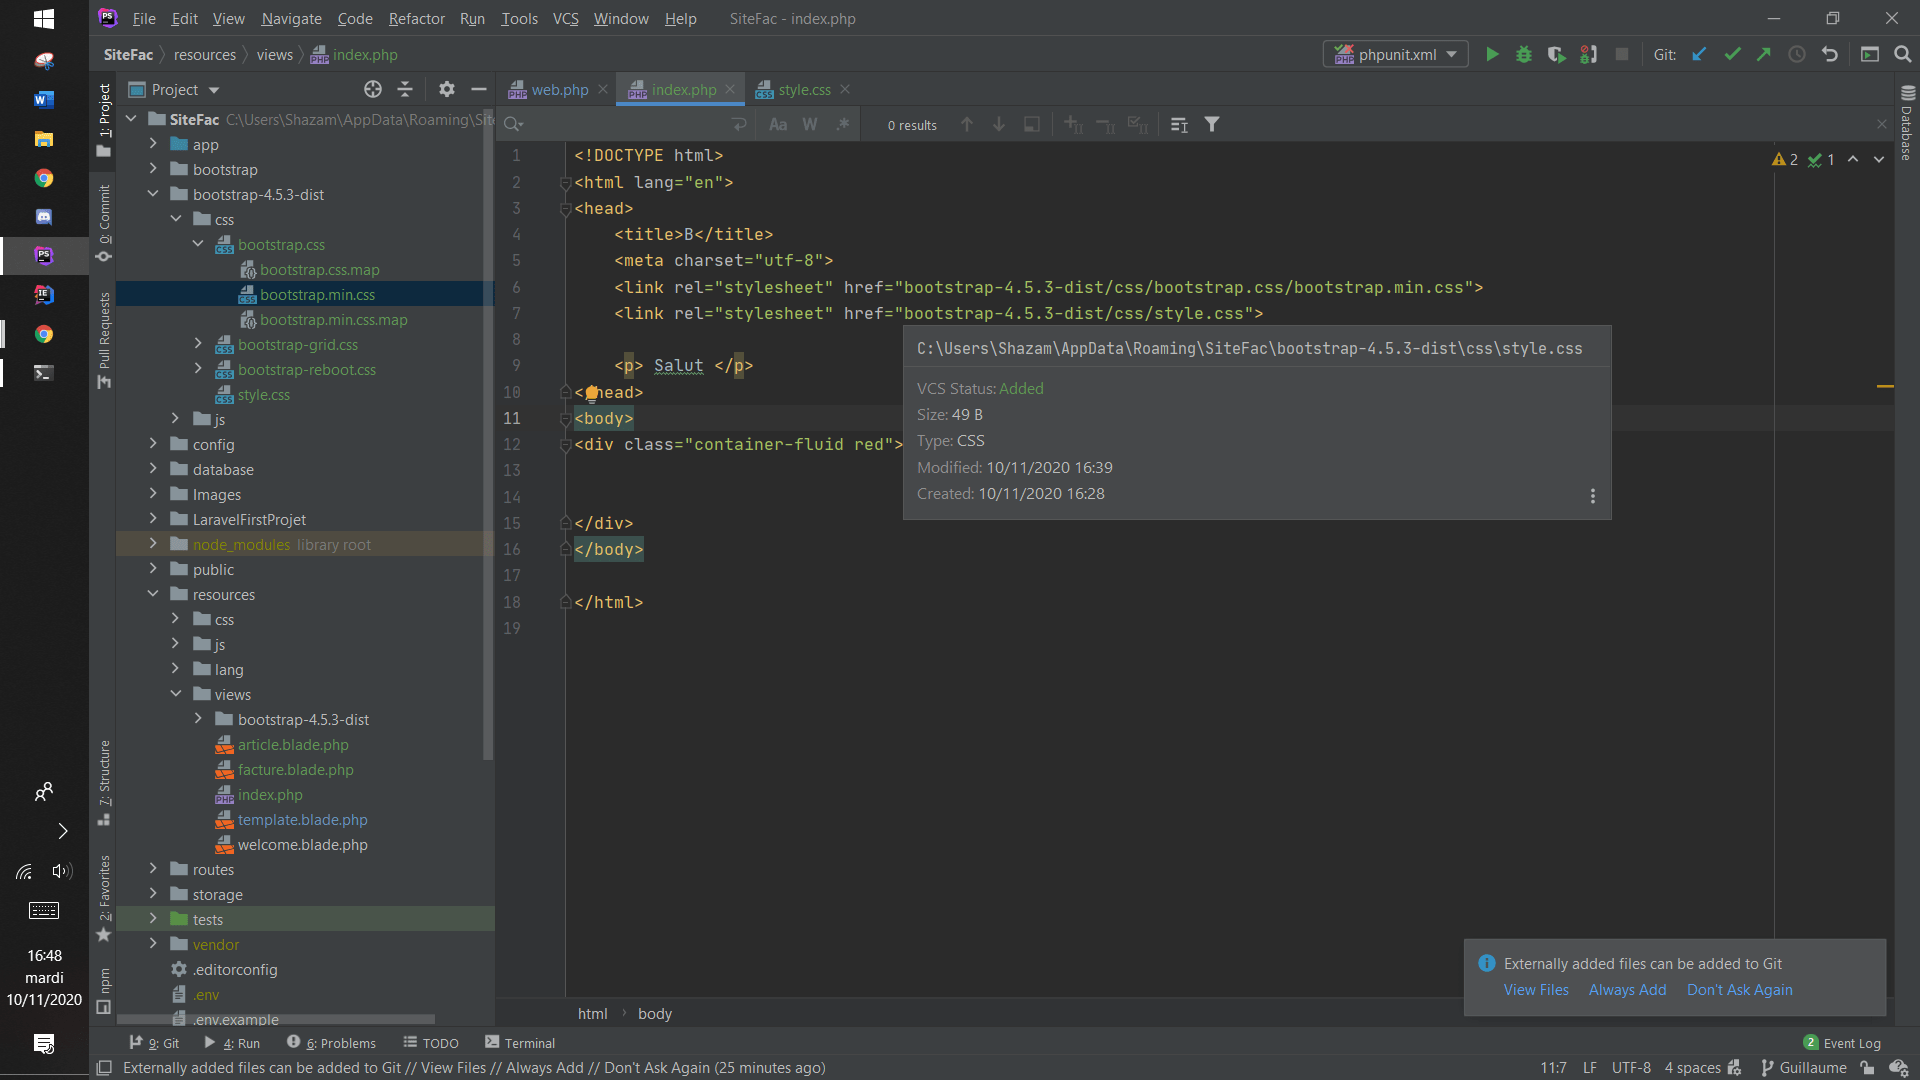
Task: Expand the vendor folder
Action: click(153, 944)
